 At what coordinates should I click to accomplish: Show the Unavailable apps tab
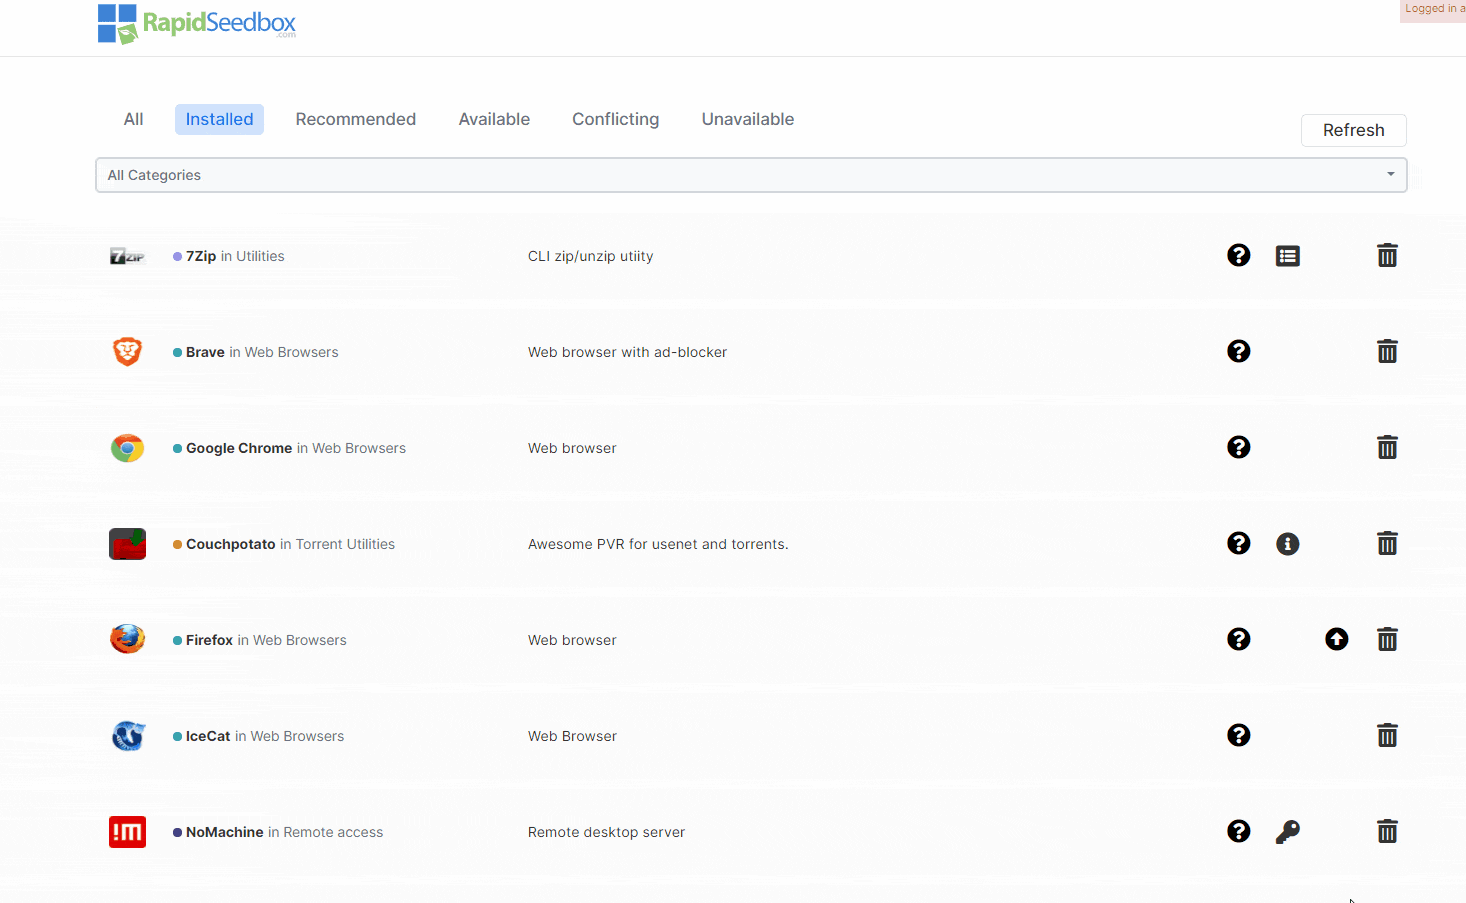747,119
